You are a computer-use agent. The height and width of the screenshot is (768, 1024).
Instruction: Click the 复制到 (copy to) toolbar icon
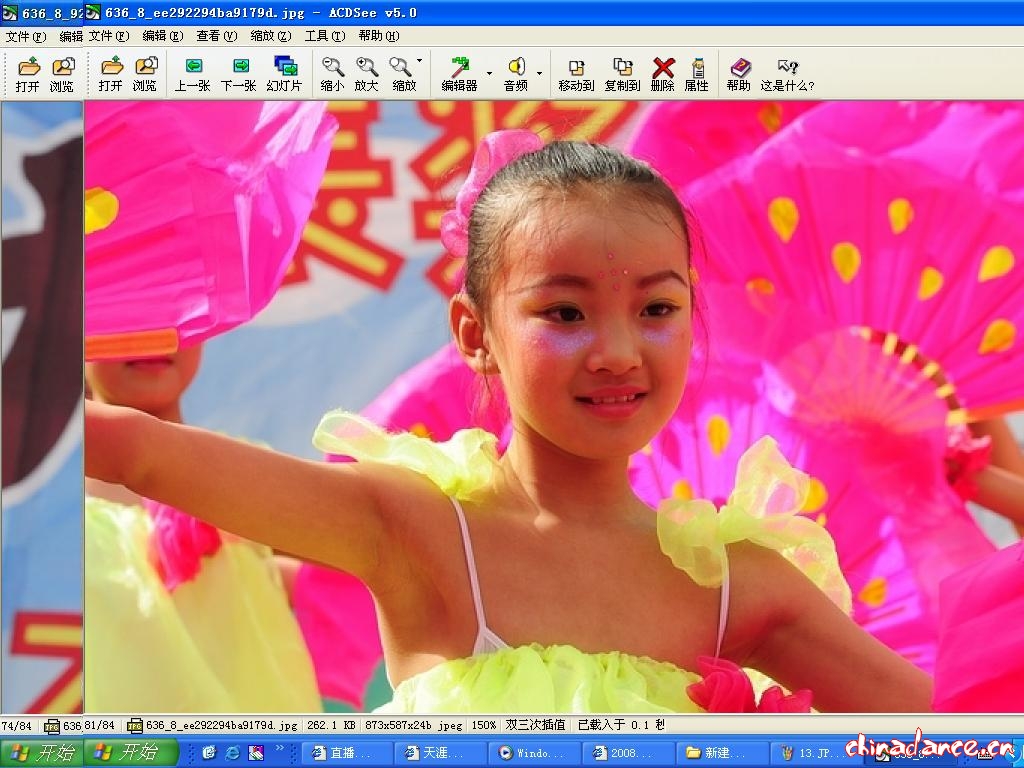click(622, 74)
